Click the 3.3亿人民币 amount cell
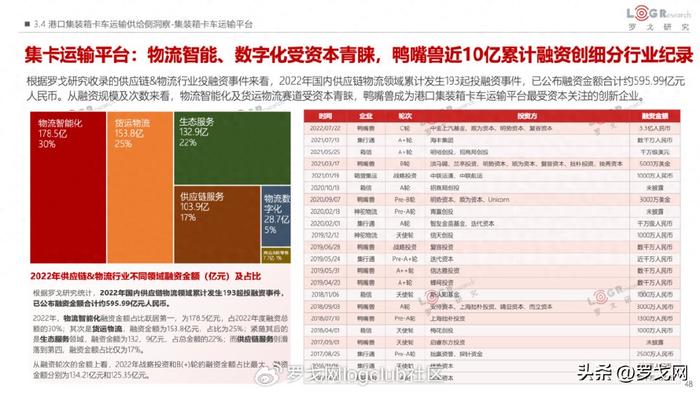 655,128
